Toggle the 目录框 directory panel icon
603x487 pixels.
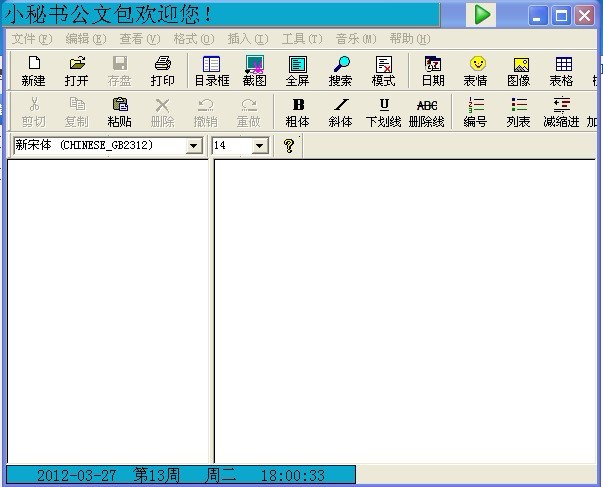212,71
